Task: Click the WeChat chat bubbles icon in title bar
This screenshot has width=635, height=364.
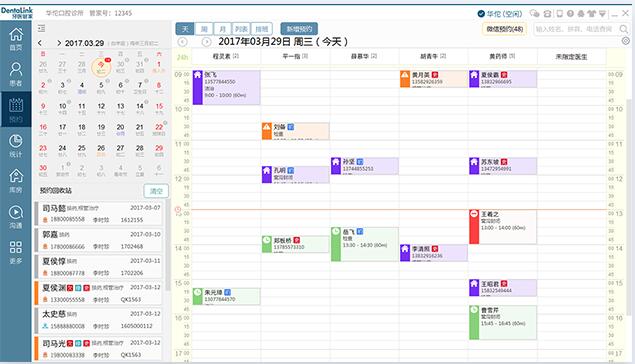Action: click(535, 14)
